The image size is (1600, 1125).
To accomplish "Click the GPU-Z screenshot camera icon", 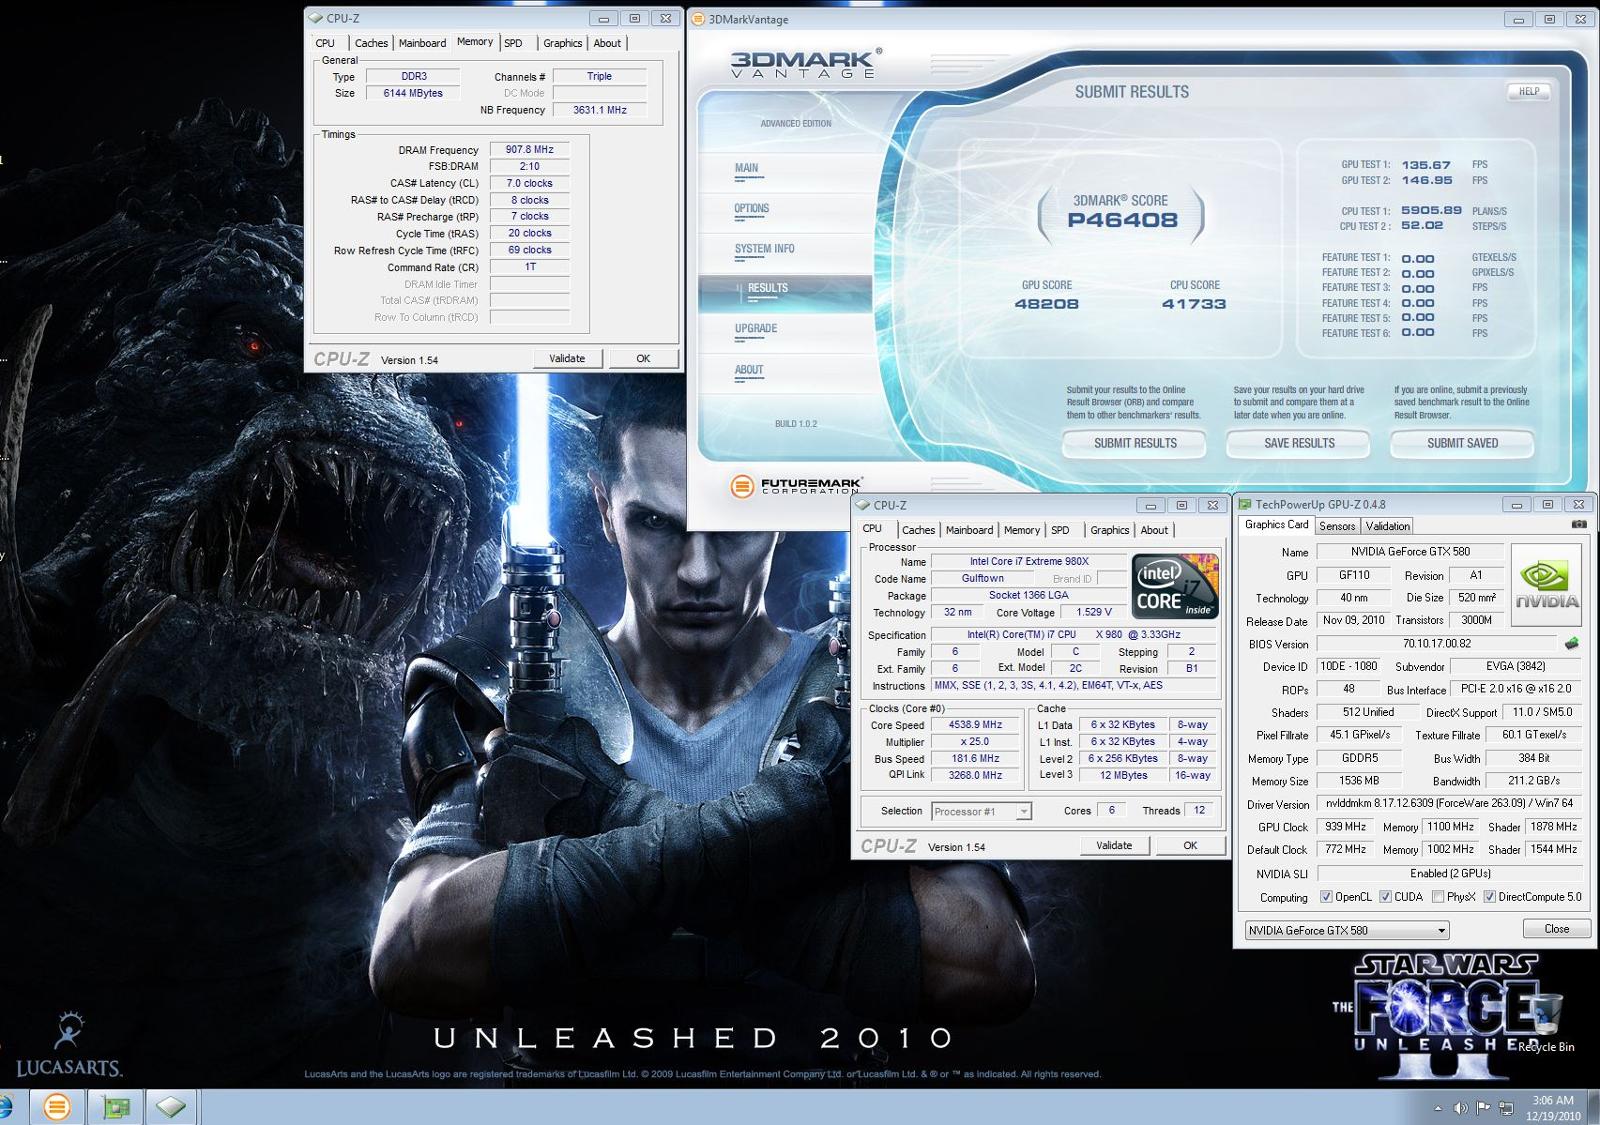I will click(1579, 524).
